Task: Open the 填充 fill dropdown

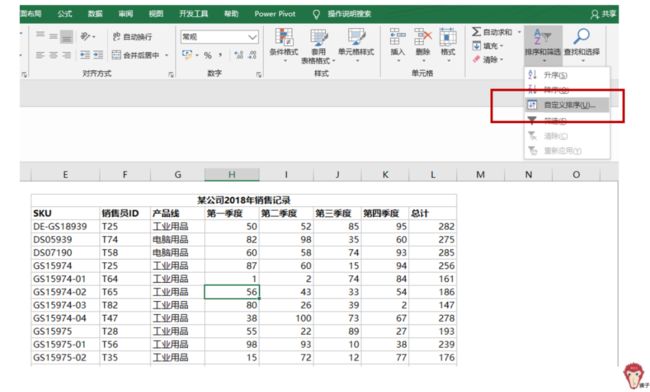Action: coord(488,46)
